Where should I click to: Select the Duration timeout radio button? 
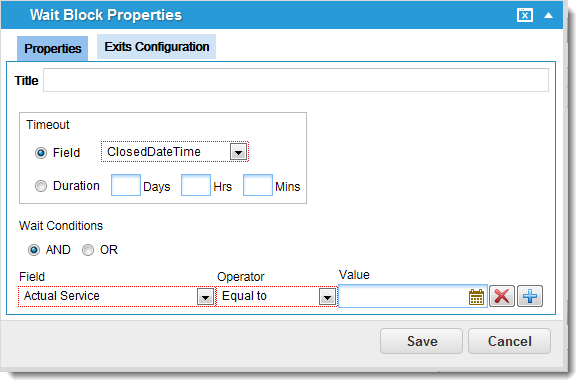pyautogui.click(x=41, y=186)
